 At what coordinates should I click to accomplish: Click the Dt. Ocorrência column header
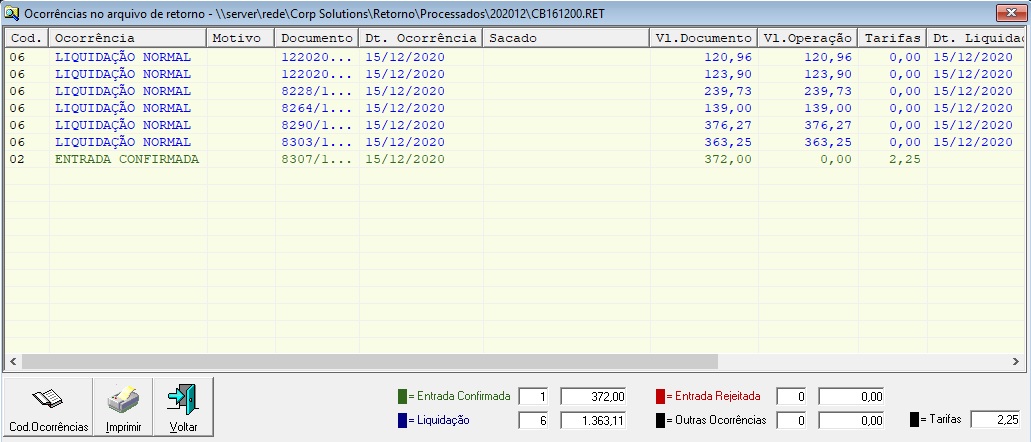point(420,38)
